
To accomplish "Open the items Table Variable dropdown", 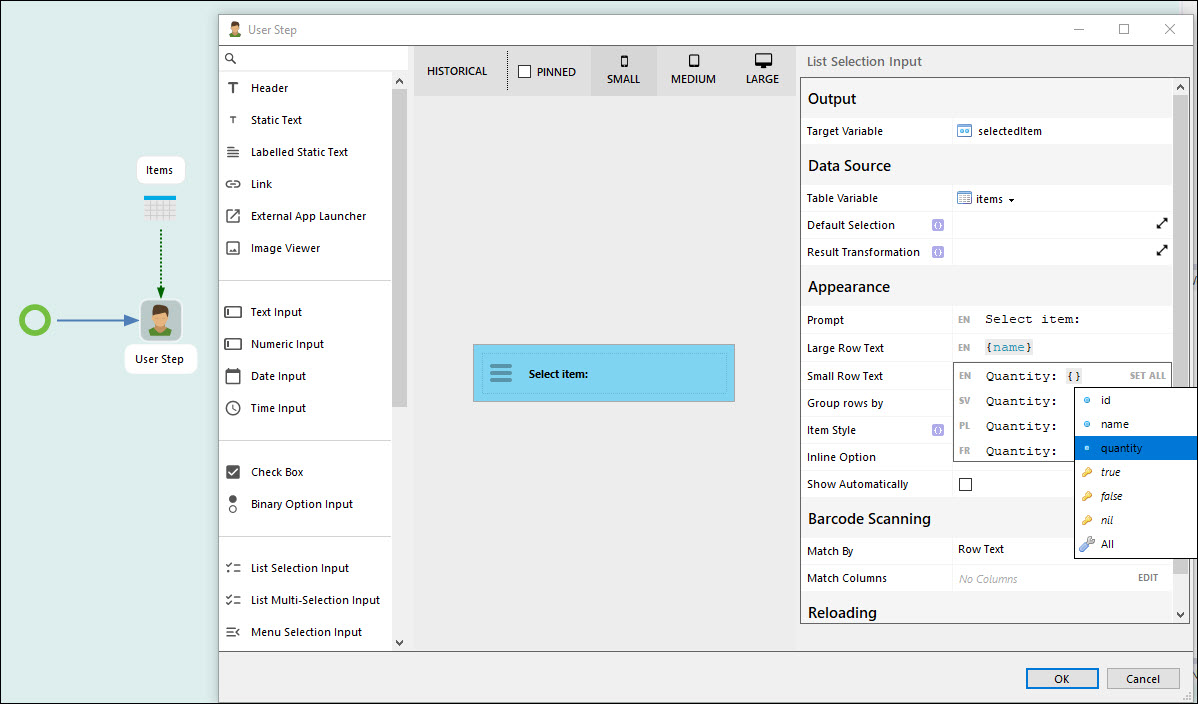I will 986,199.
